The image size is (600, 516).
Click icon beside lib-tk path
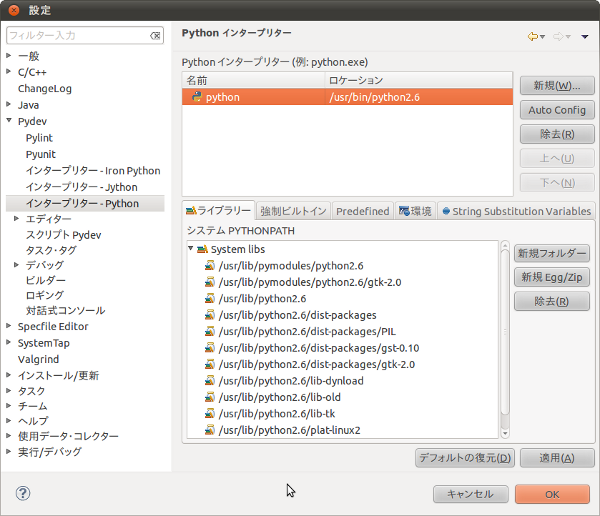tap(209, 413)
